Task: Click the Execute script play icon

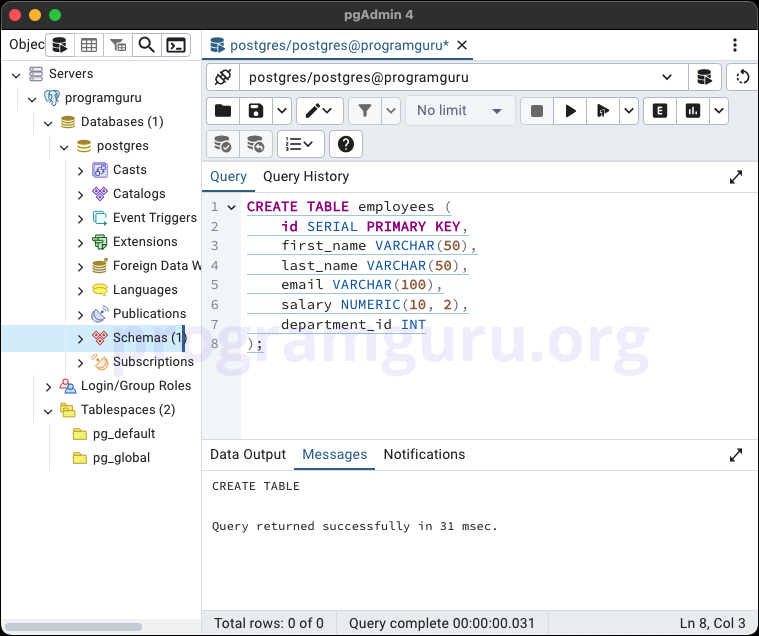Action: tap(603, 111)
